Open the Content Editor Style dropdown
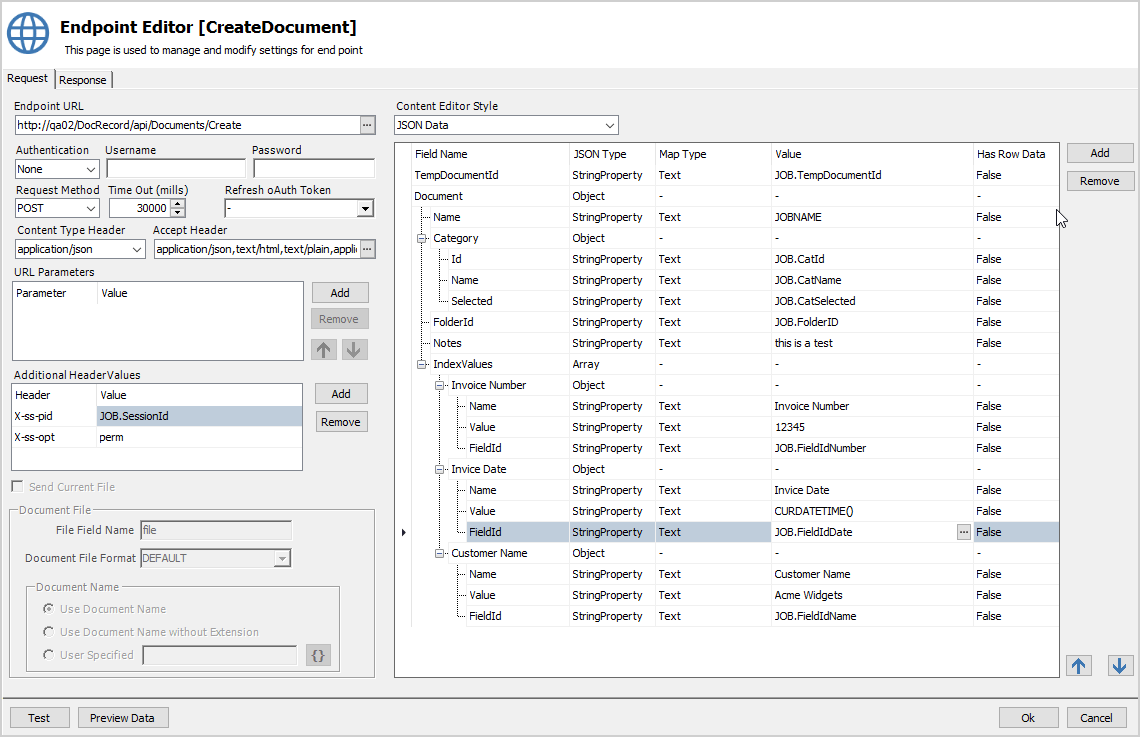1140x737 pixels. coord(611,124)
